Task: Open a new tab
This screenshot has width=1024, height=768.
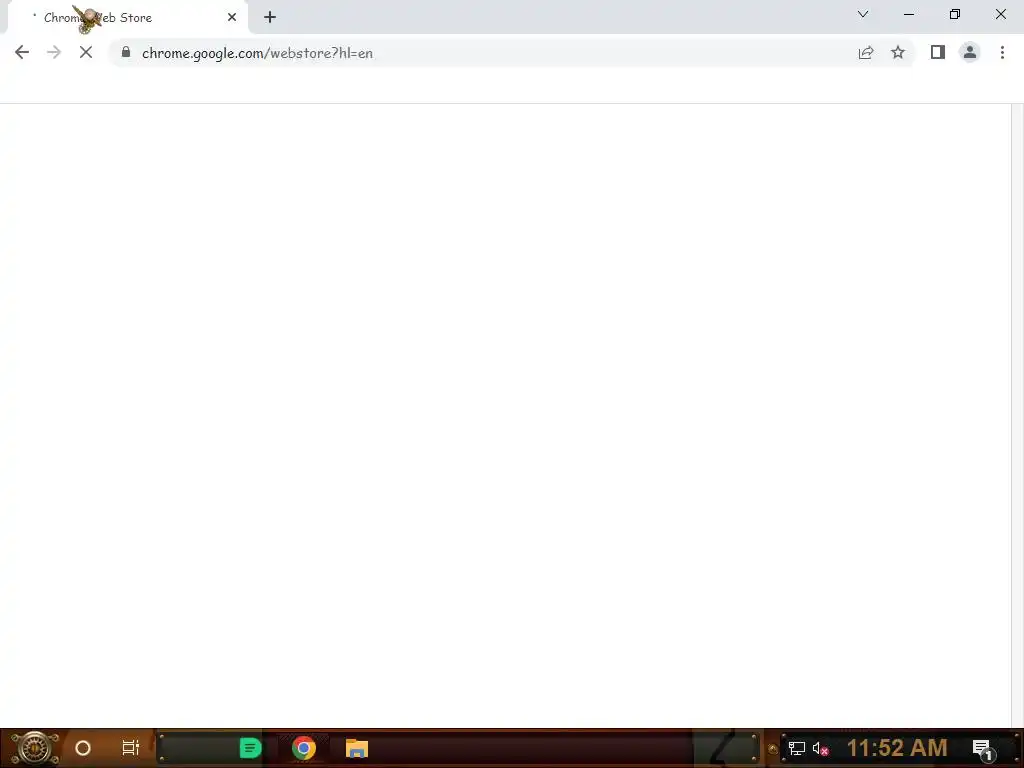Action: (270, 18)
